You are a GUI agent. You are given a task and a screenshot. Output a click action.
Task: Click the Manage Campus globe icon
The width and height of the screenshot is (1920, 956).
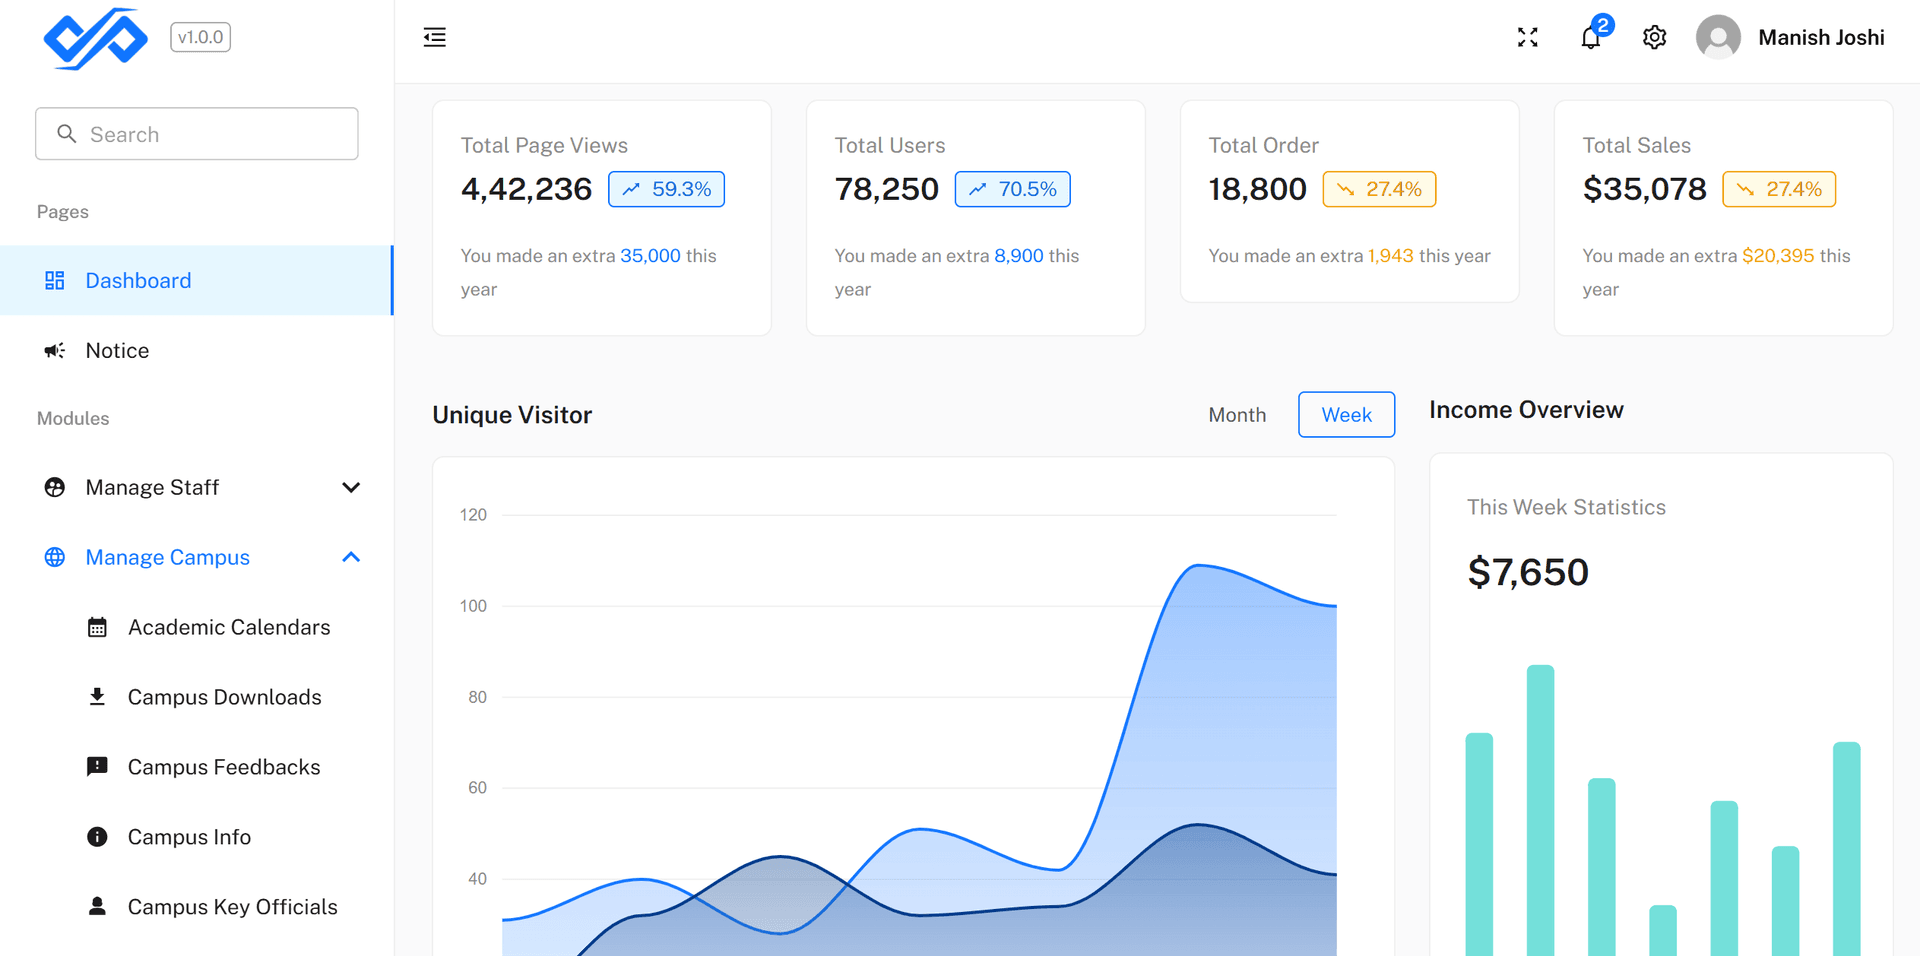[x=55, y=557]
